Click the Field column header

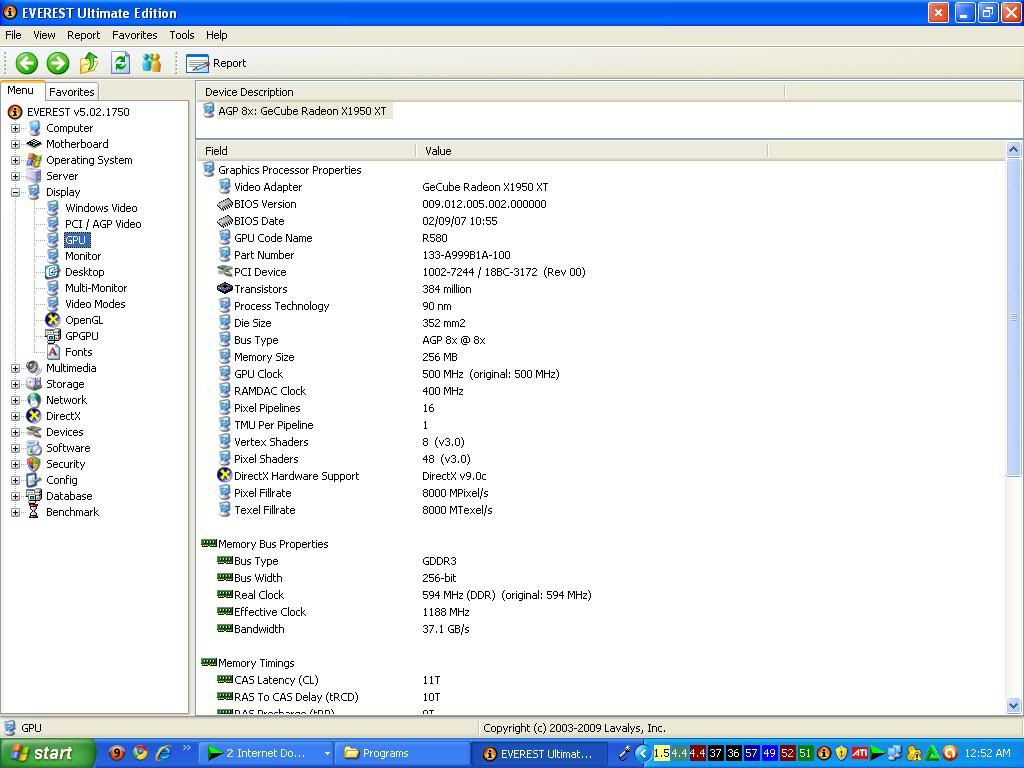(x=306, y=151)
